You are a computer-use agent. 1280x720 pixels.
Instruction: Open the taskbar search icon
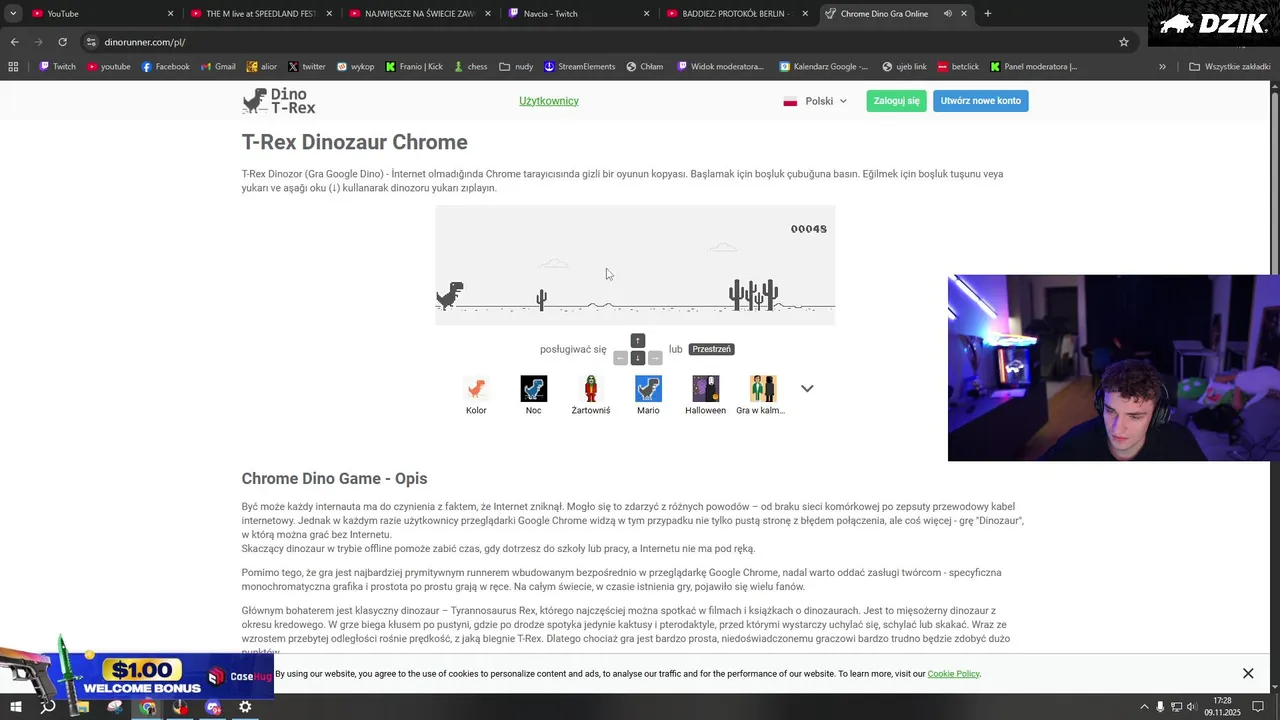point(47,707)
